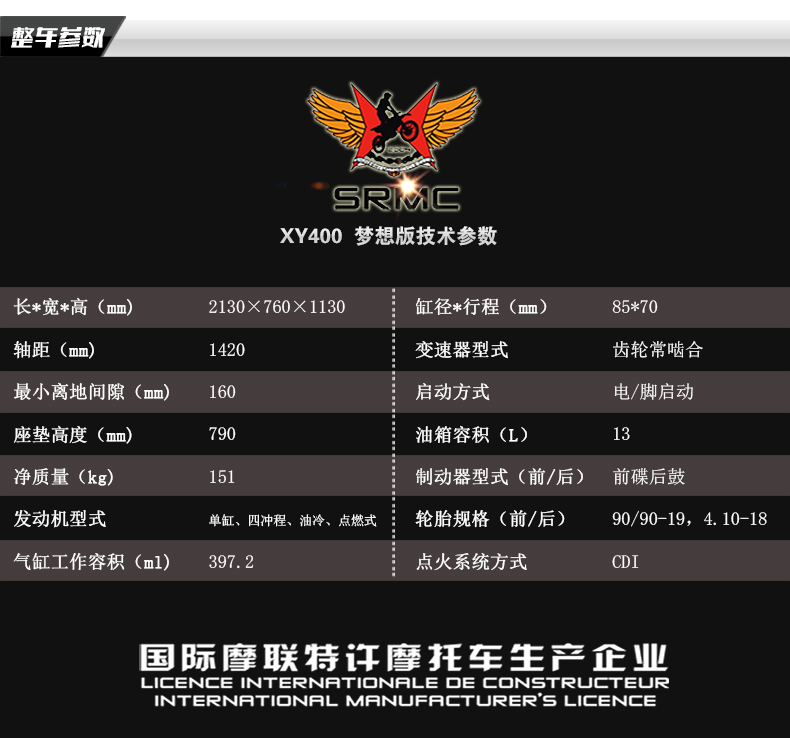
Task: Click the 前碟后鼓 brake type value
Action: point(649,477)
